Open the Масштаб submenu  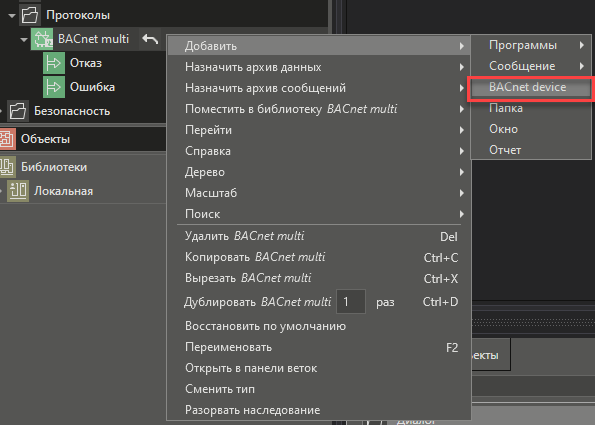(319, 193)
